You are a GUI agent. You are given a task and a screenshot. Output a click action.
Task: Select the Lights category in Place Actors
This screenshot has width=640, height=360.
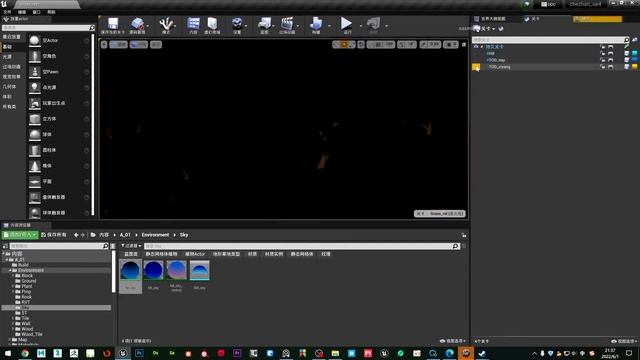coord(7,57)
